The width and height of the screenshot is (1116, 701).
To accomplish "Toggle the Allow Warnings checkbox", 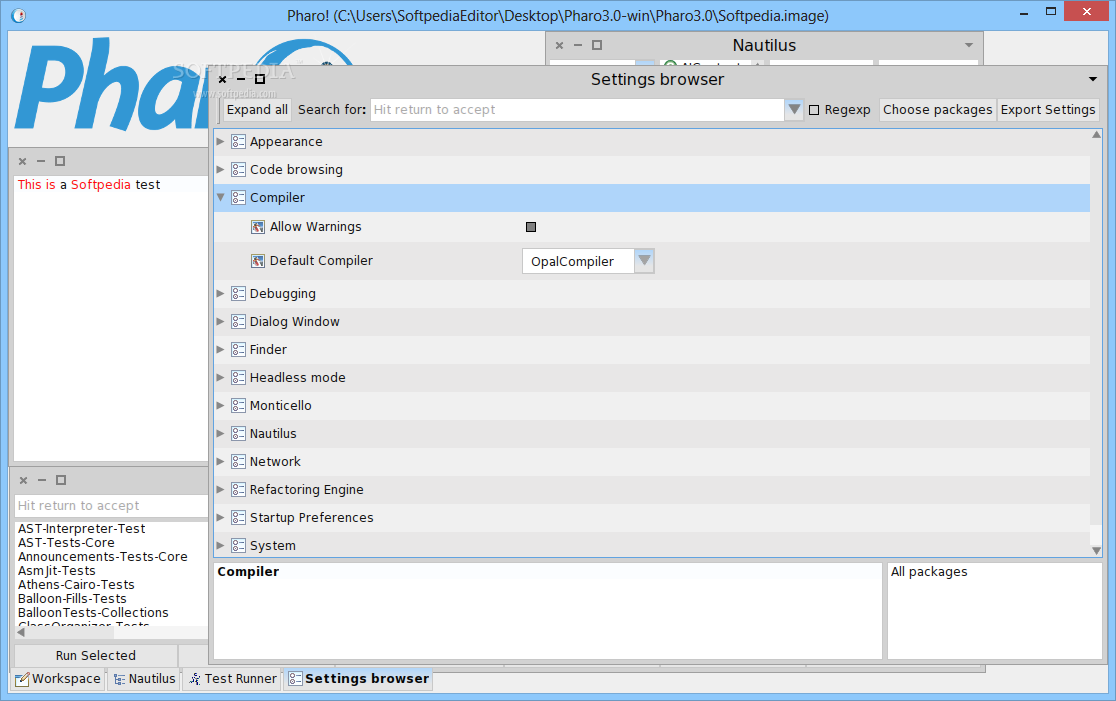I will coord(531,227).
